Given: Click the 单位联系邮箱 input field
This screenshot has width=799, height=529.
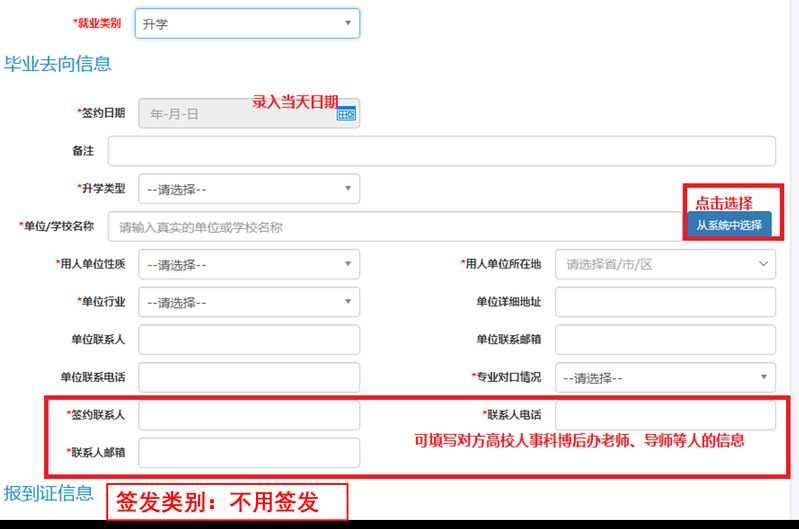Looking at the screenshot, I should click(665, 340).
